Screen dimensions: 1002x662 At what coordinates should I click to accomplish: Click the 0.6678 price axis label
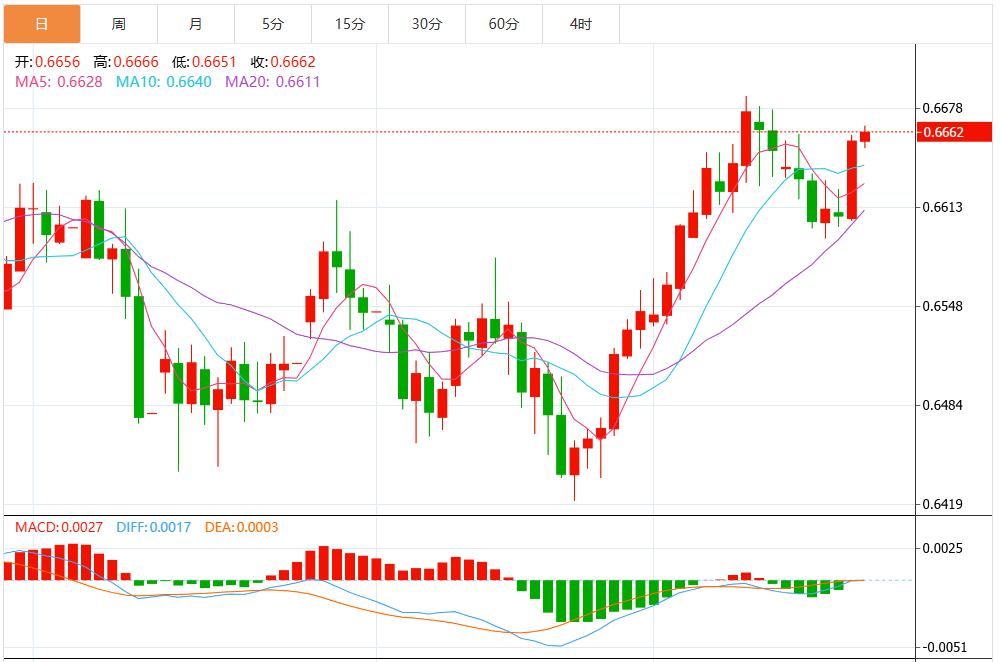click(943, 108)
